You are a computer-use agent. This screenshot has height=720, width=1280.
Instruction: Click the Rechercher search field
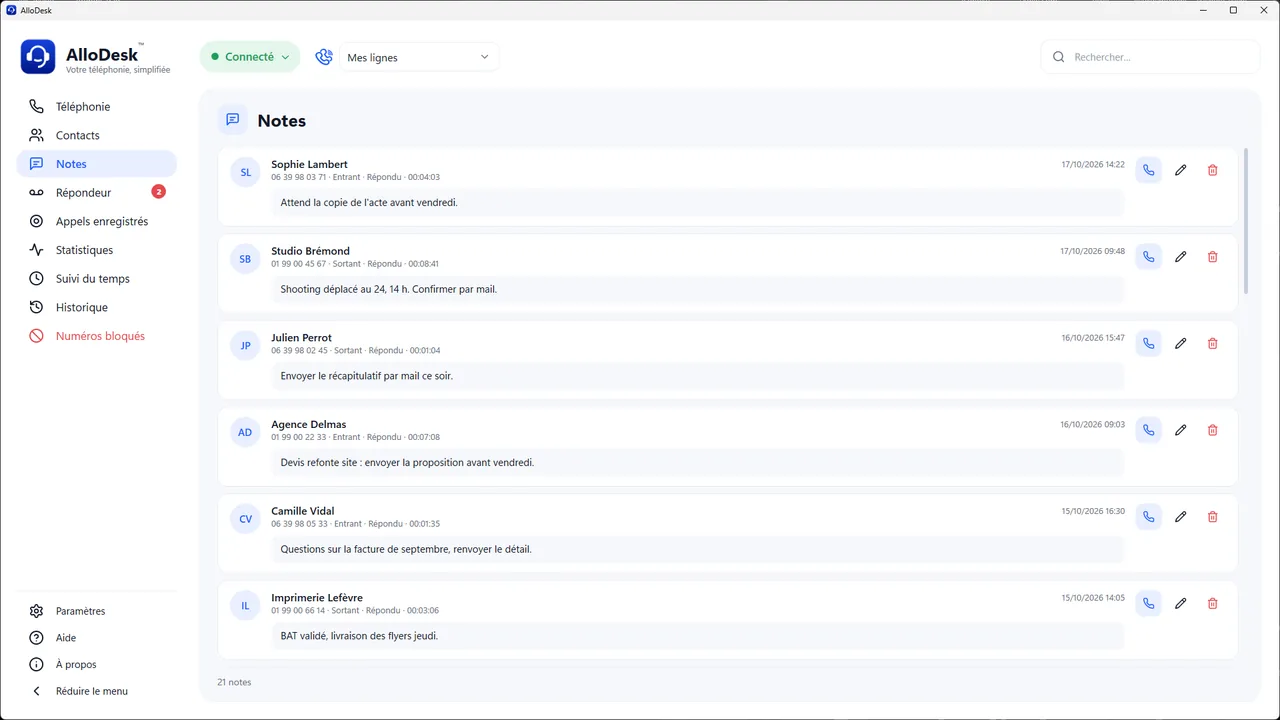[x=1150, y=57]
